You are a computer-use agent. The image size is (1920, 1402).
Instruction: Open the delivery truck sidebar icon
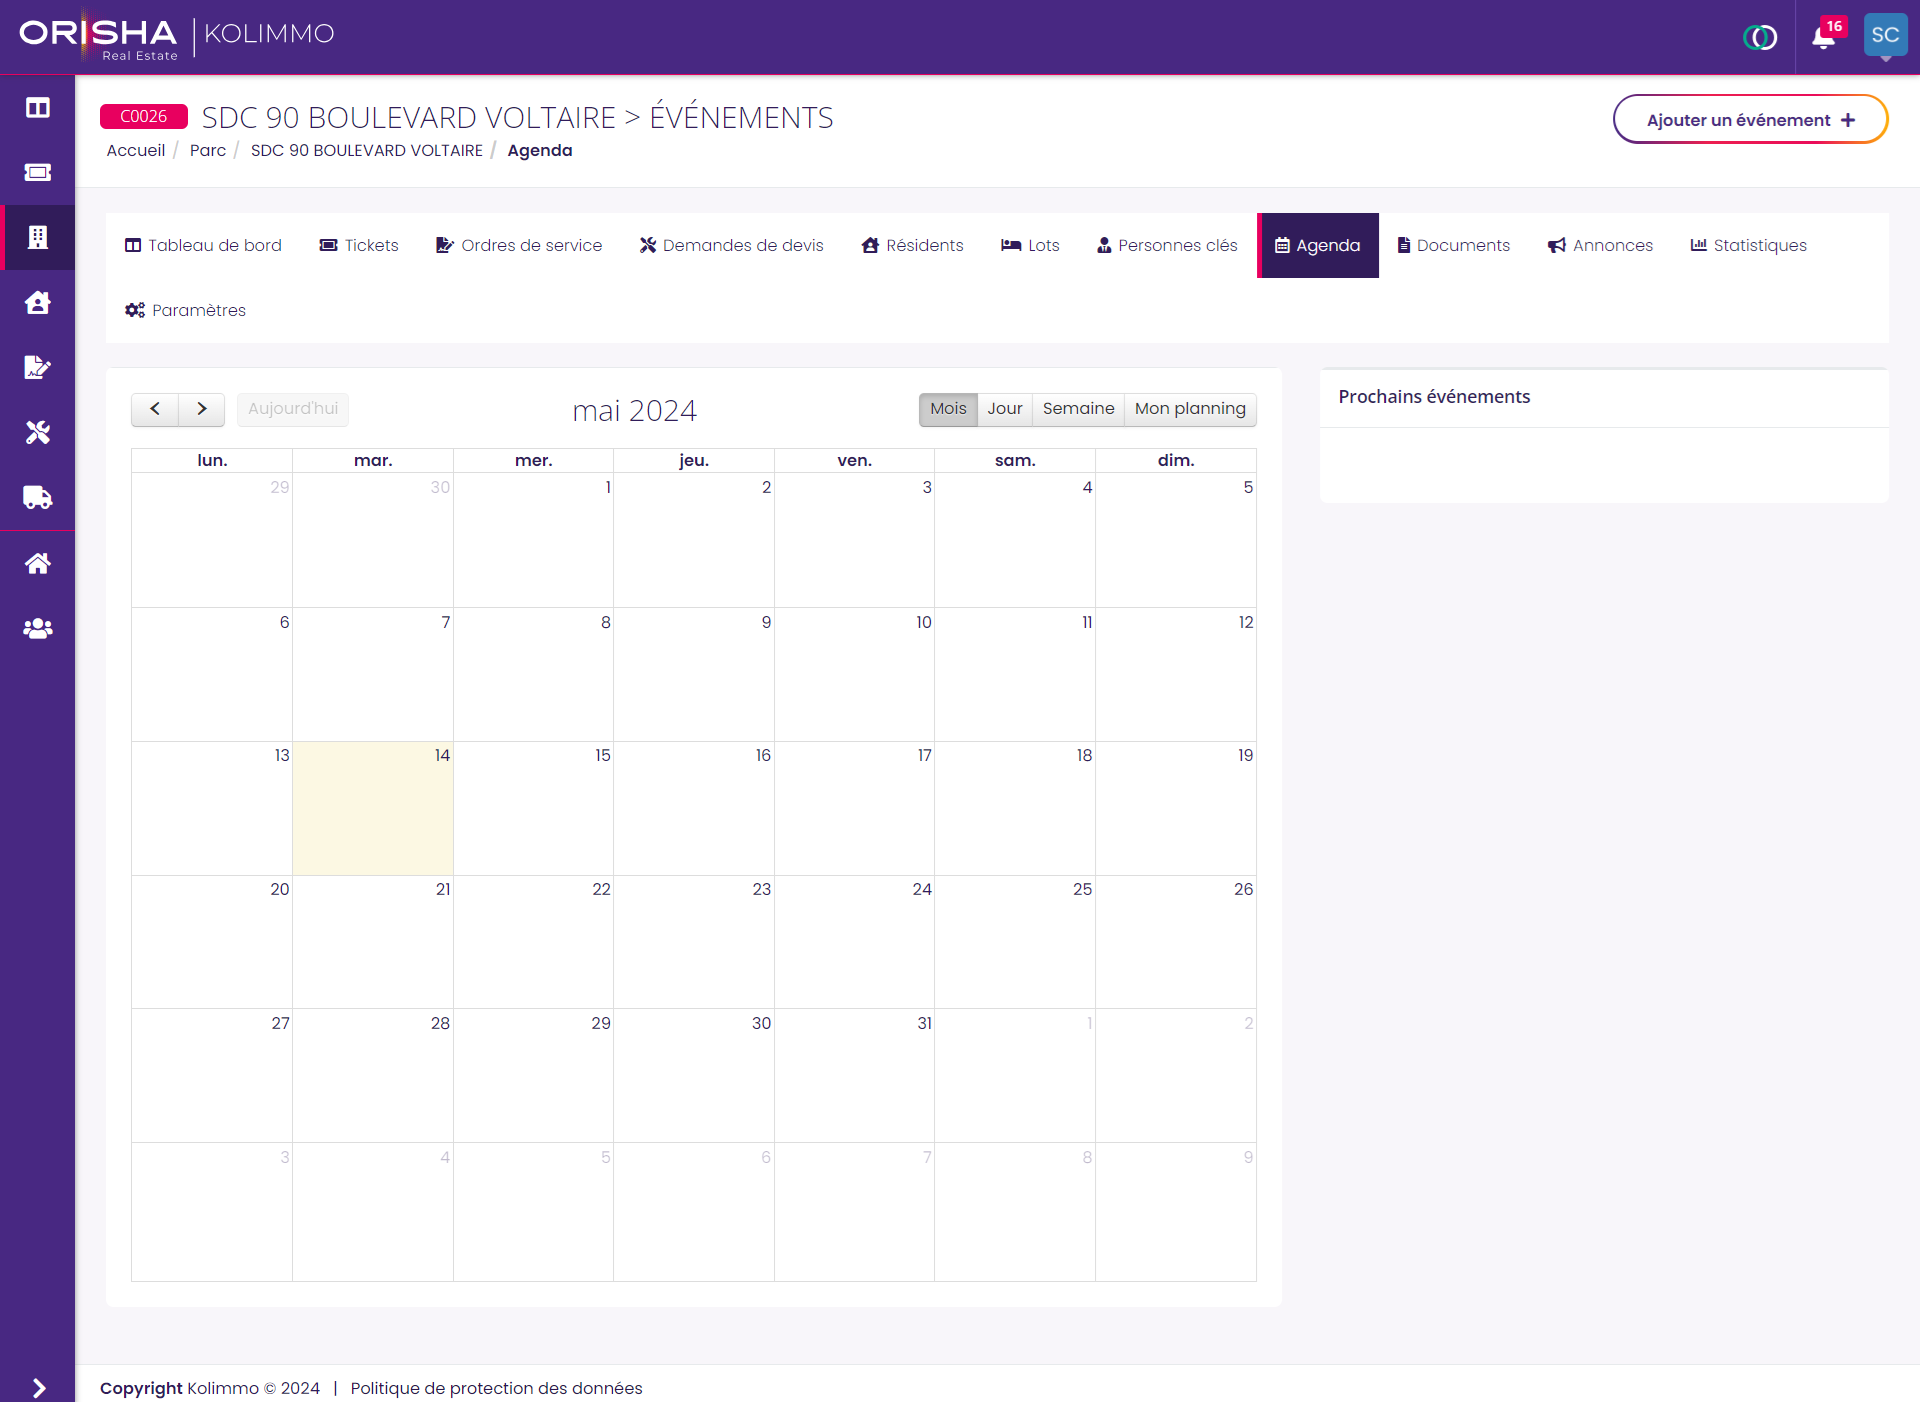(x=38, y=497)
